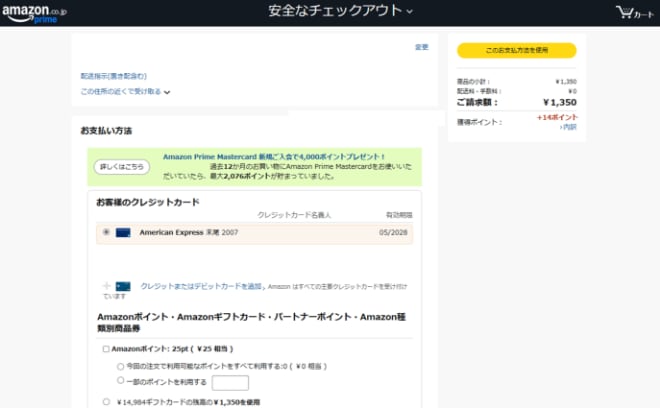660x408 pixels.
Task: Click the お支払い方法 heading
Action: pos(106,131)
